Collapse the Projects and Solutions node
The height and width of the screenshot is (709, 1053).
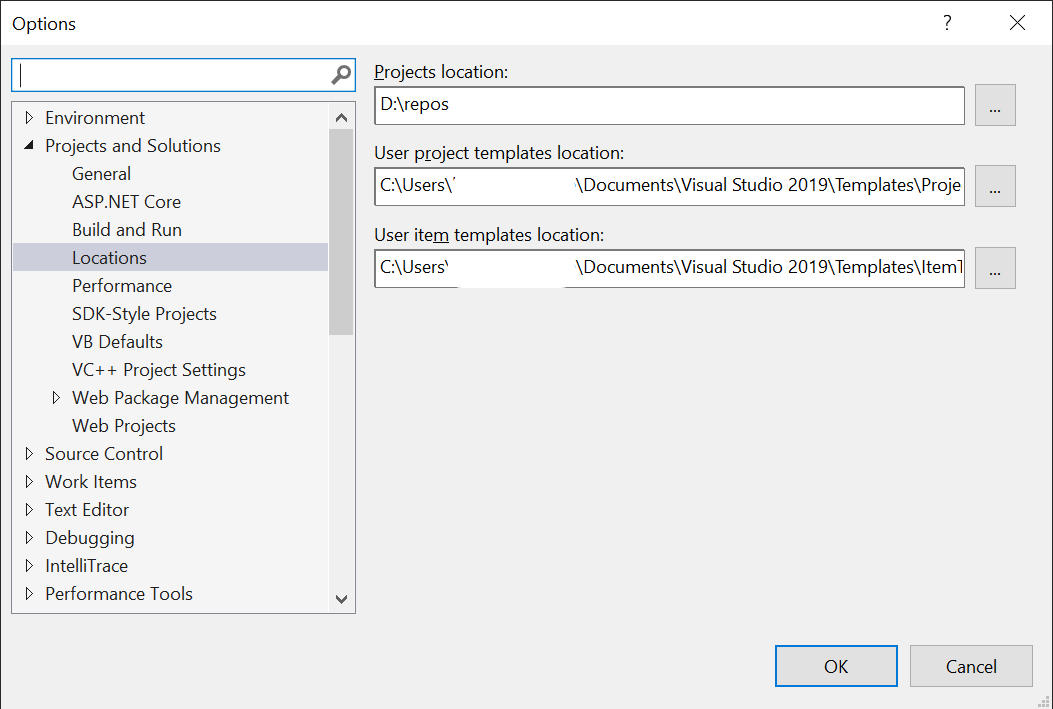pyautogui.click(x=29, y=145)
